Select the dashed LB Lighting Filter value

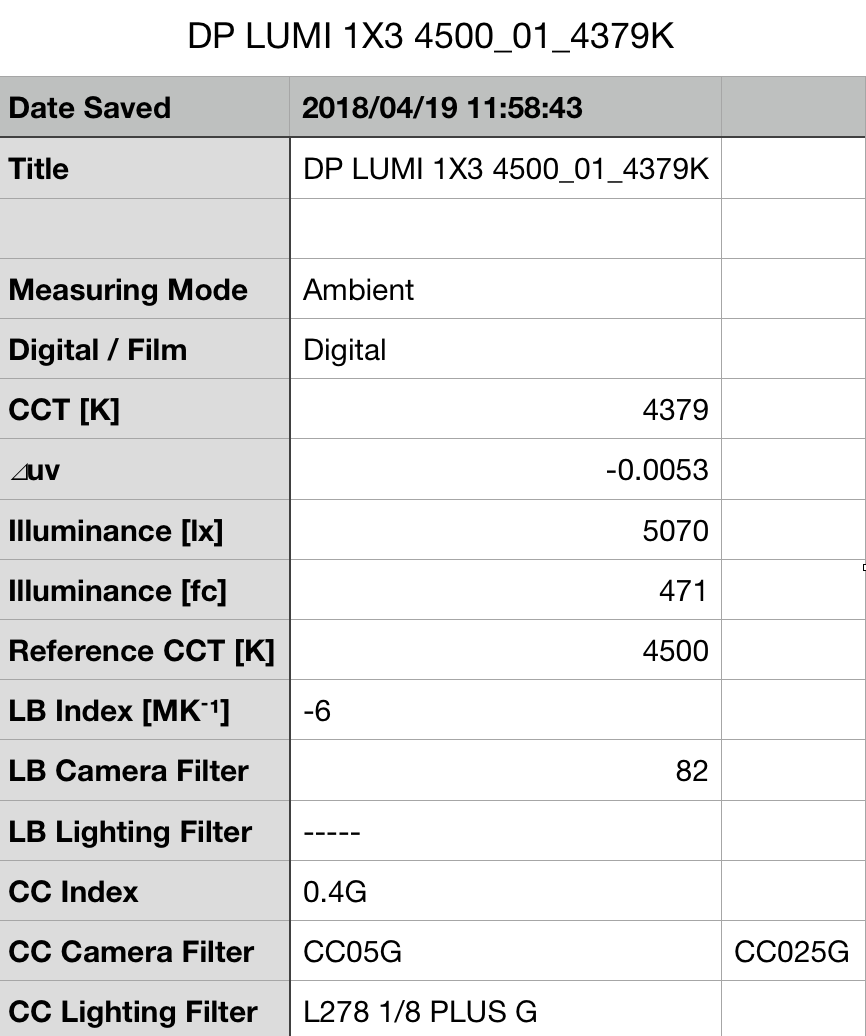click(x=331, y=832)
